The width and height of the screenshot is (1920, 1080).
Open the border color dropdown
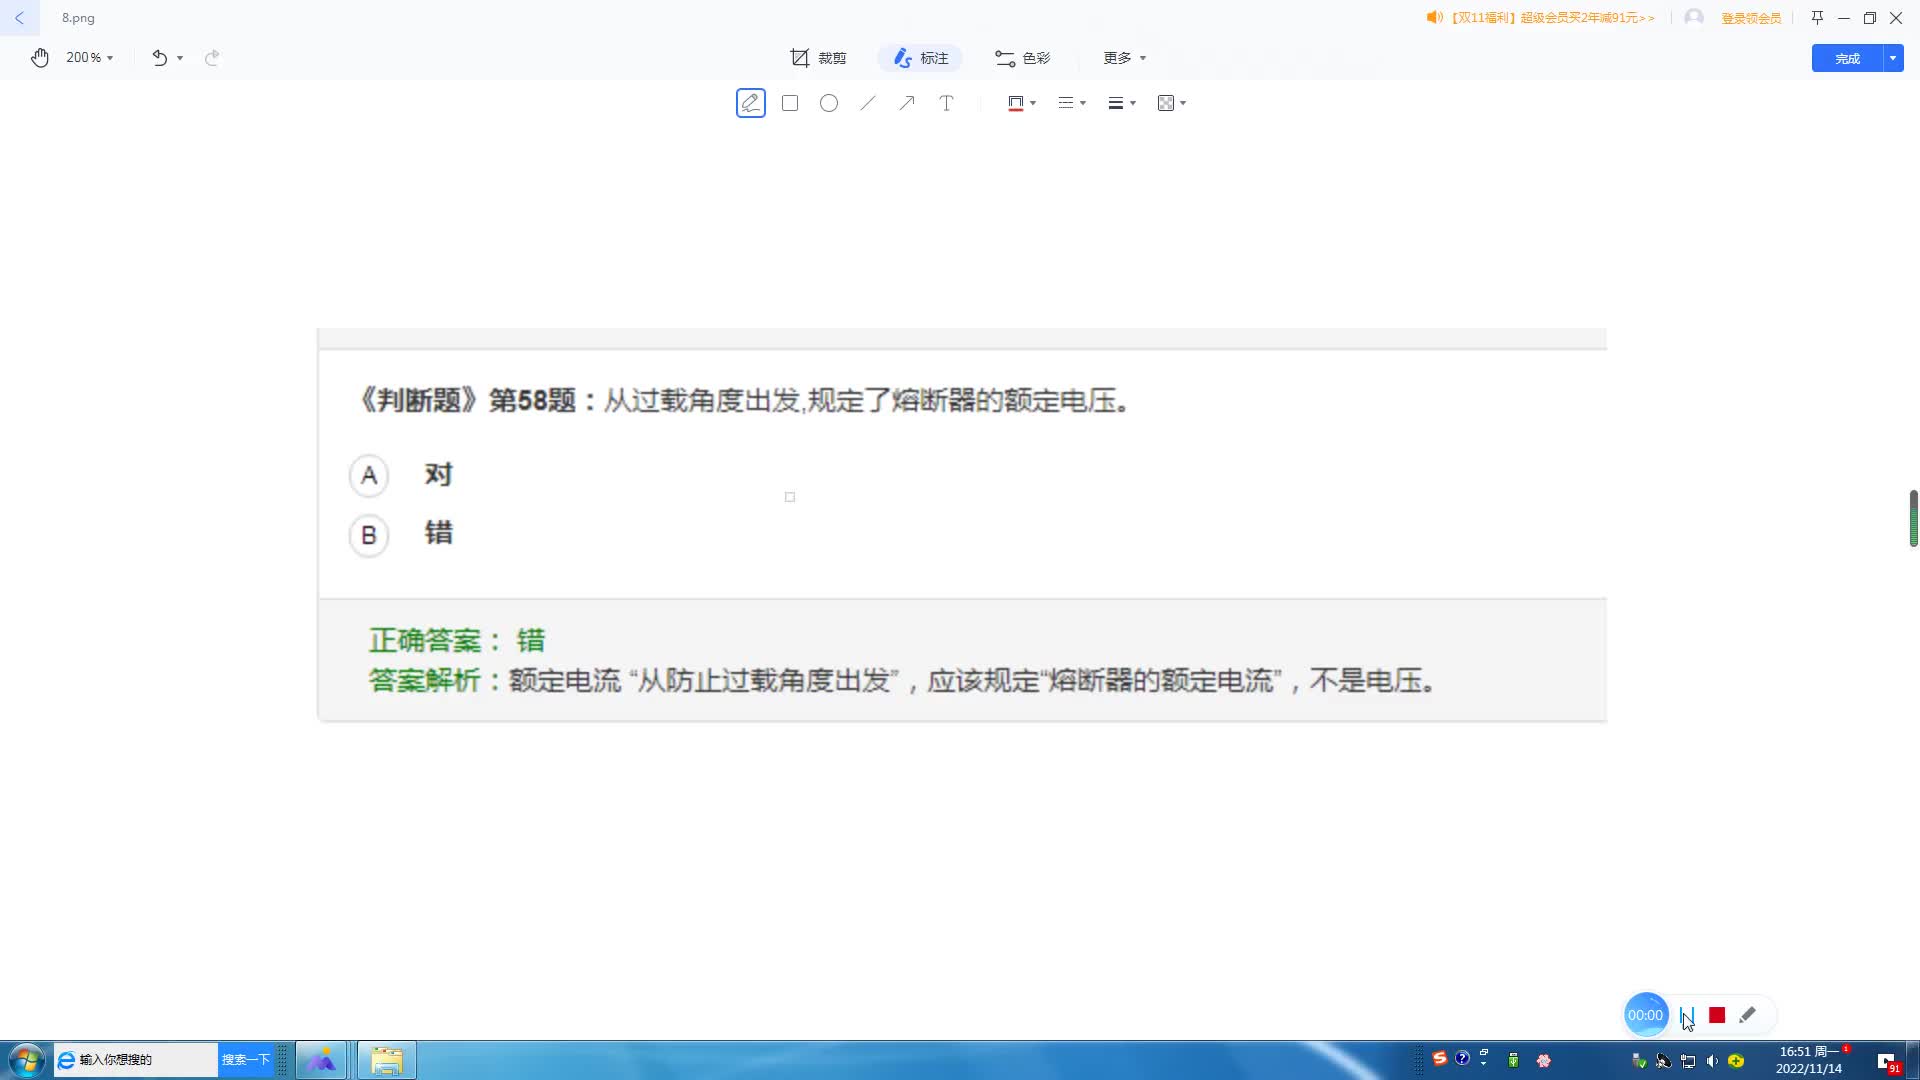[1022, 103]
